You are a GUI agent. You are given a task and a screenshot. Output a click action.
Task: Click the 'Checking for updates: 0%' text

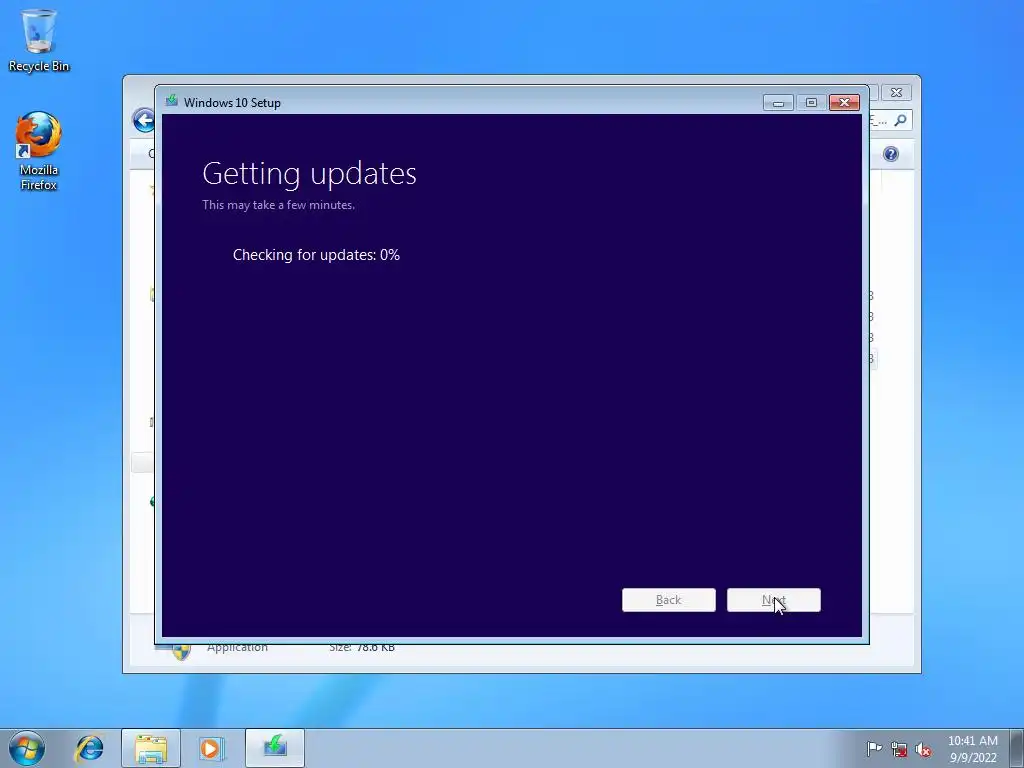click(x=316, y=255)
